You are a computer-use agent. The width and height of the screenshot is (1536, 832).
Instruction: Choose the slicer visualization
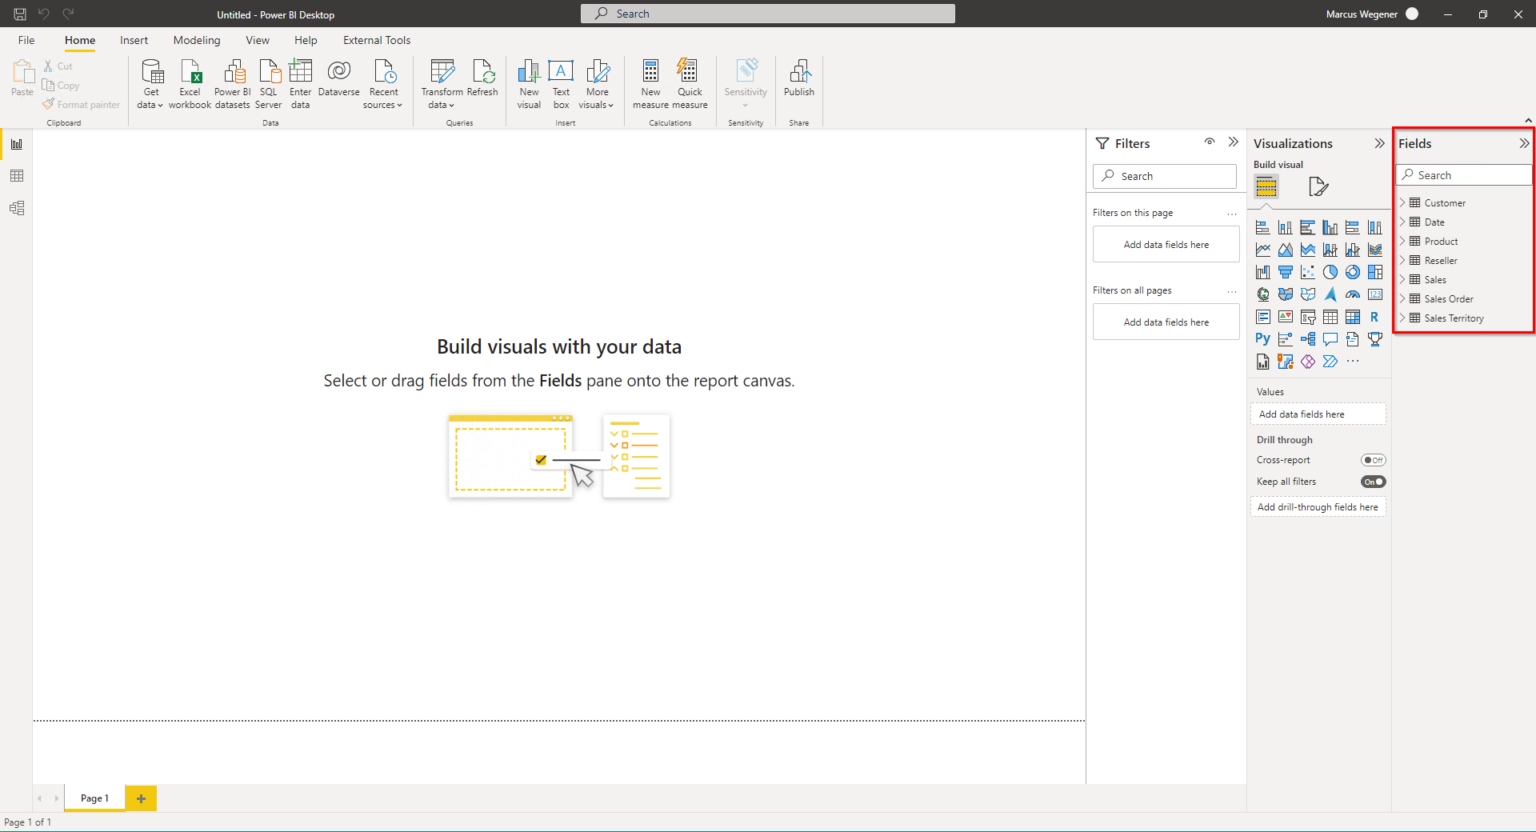tap(1308, 316)
